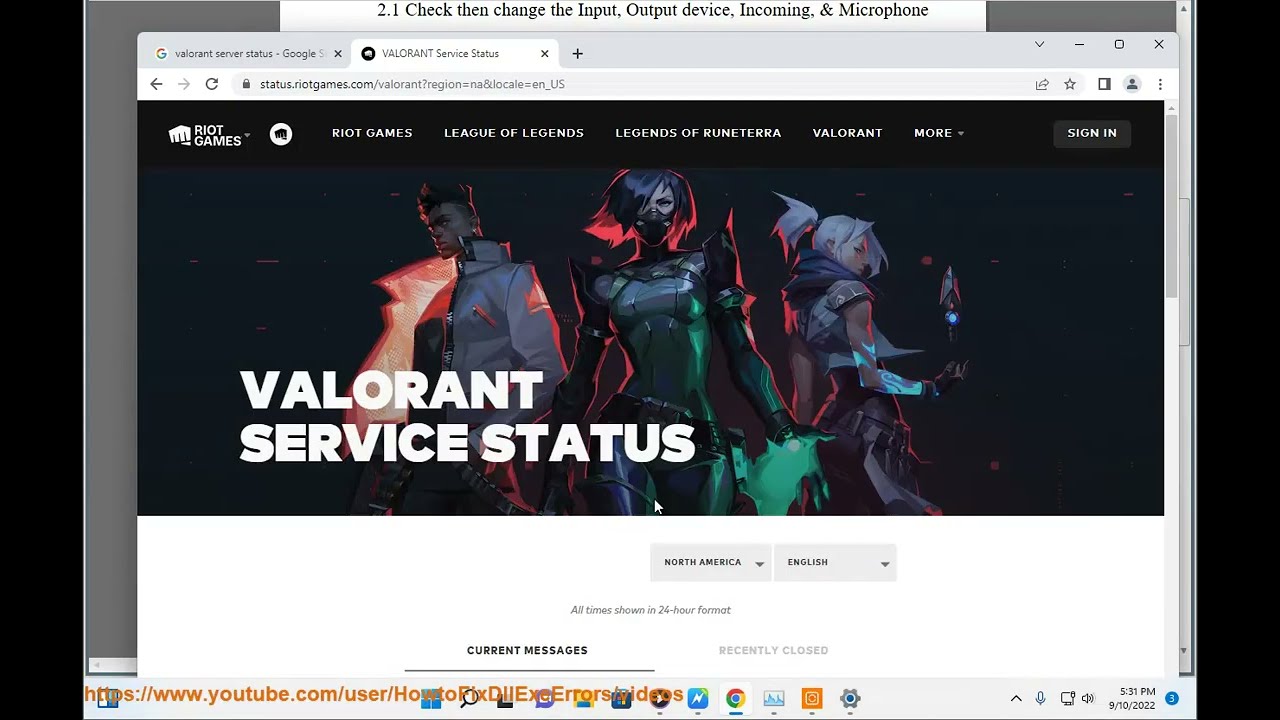
Task: Close the VALORANT Service Status tab
Action: (x=545, y=54)
